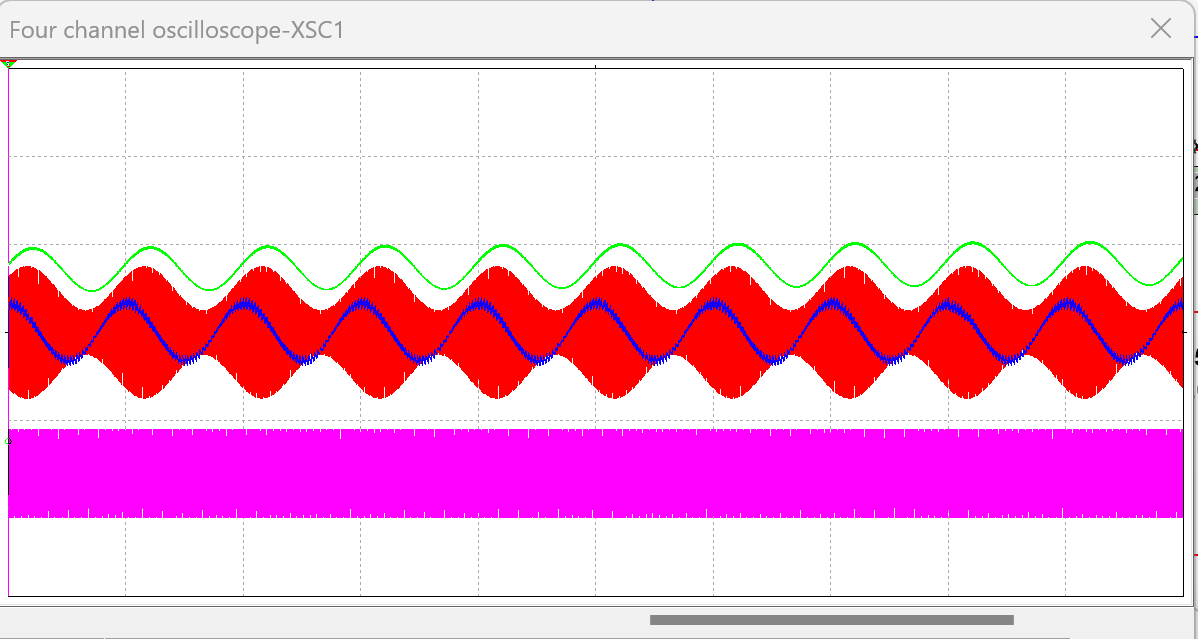Close the Four channel oscilloscope window
This screenshot has width=1198, height=639.
1160,28
